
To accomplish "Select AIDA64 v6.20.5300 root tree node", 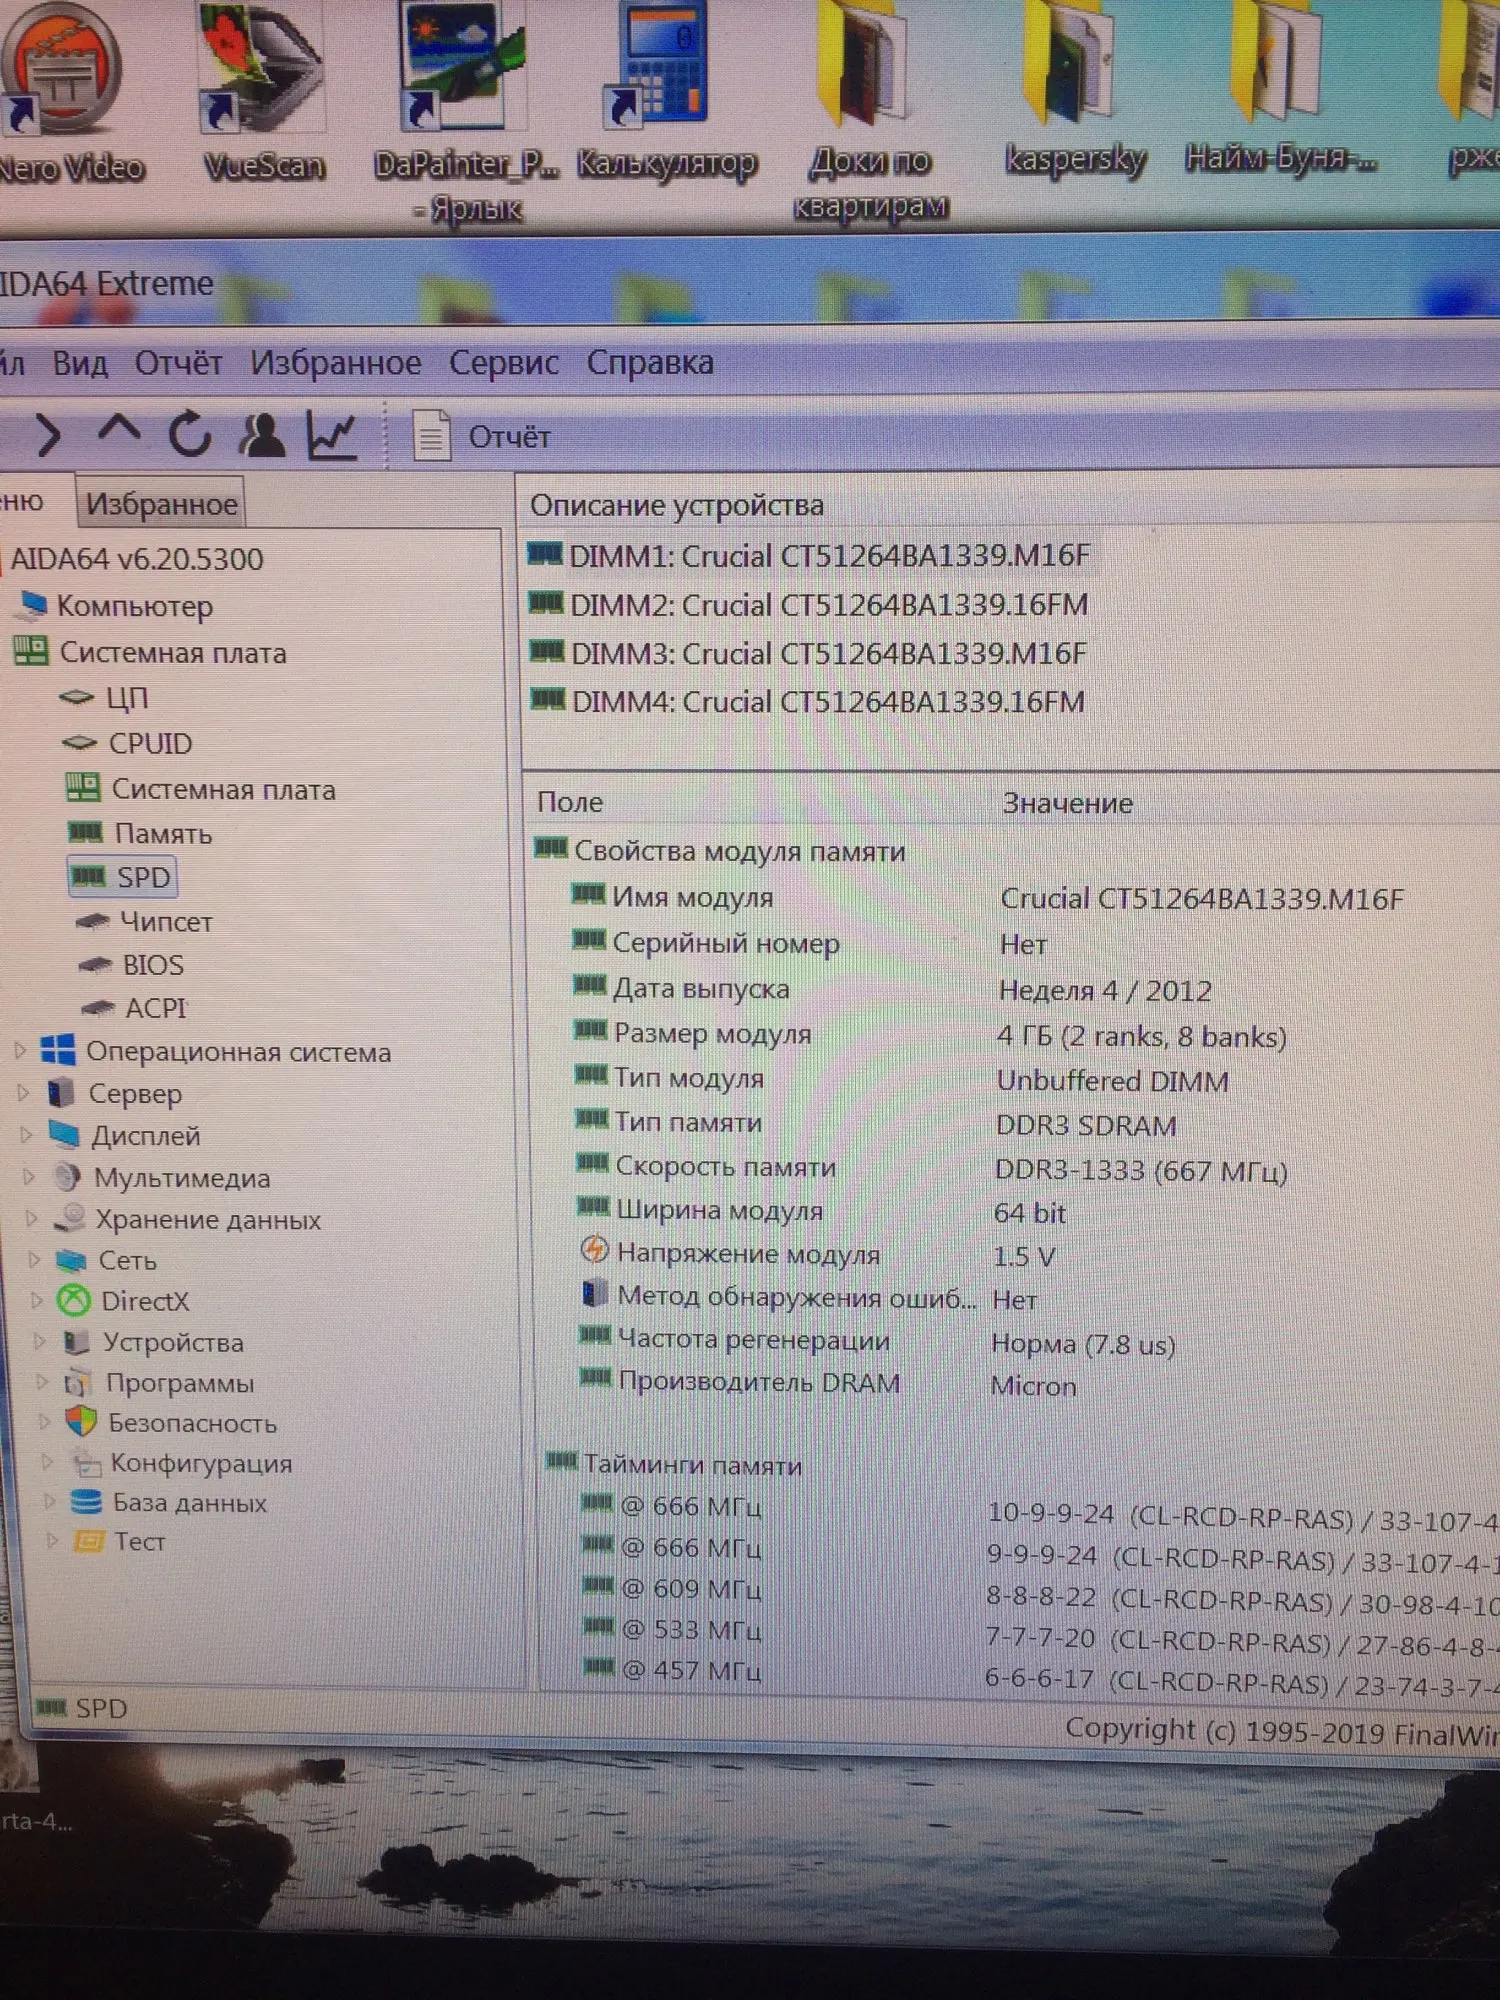I will pyautogui.click(x=137, y=559).
